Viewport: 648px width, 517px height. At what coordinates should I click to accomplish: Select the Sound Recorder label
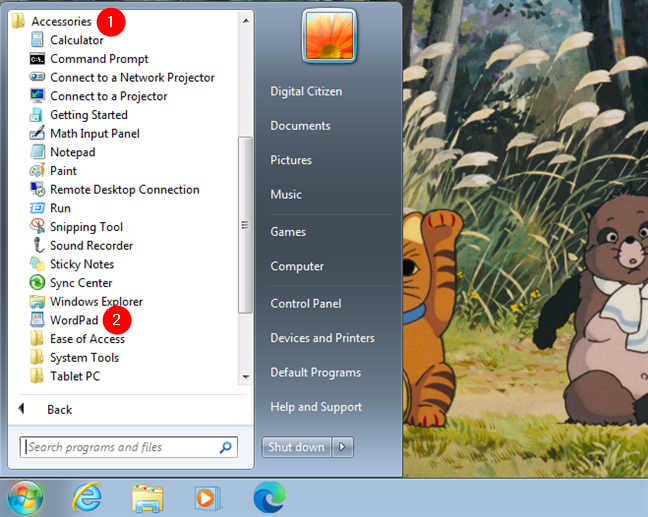tap(91, 245)
